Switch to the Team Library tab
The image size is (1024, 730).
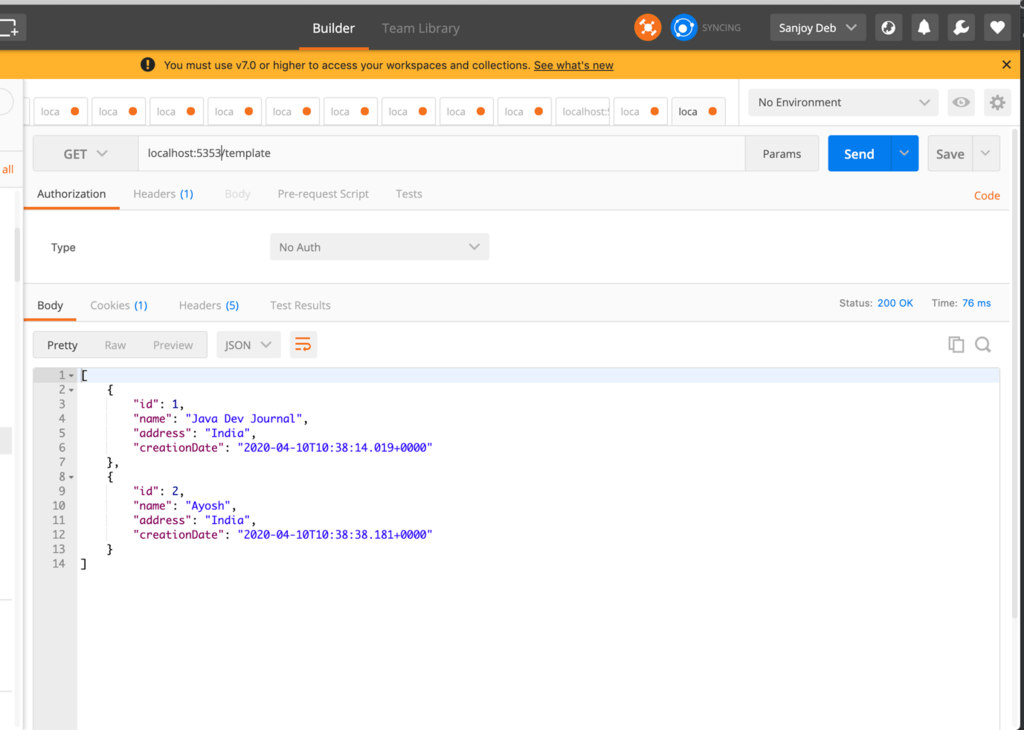[x=420, y=28]
